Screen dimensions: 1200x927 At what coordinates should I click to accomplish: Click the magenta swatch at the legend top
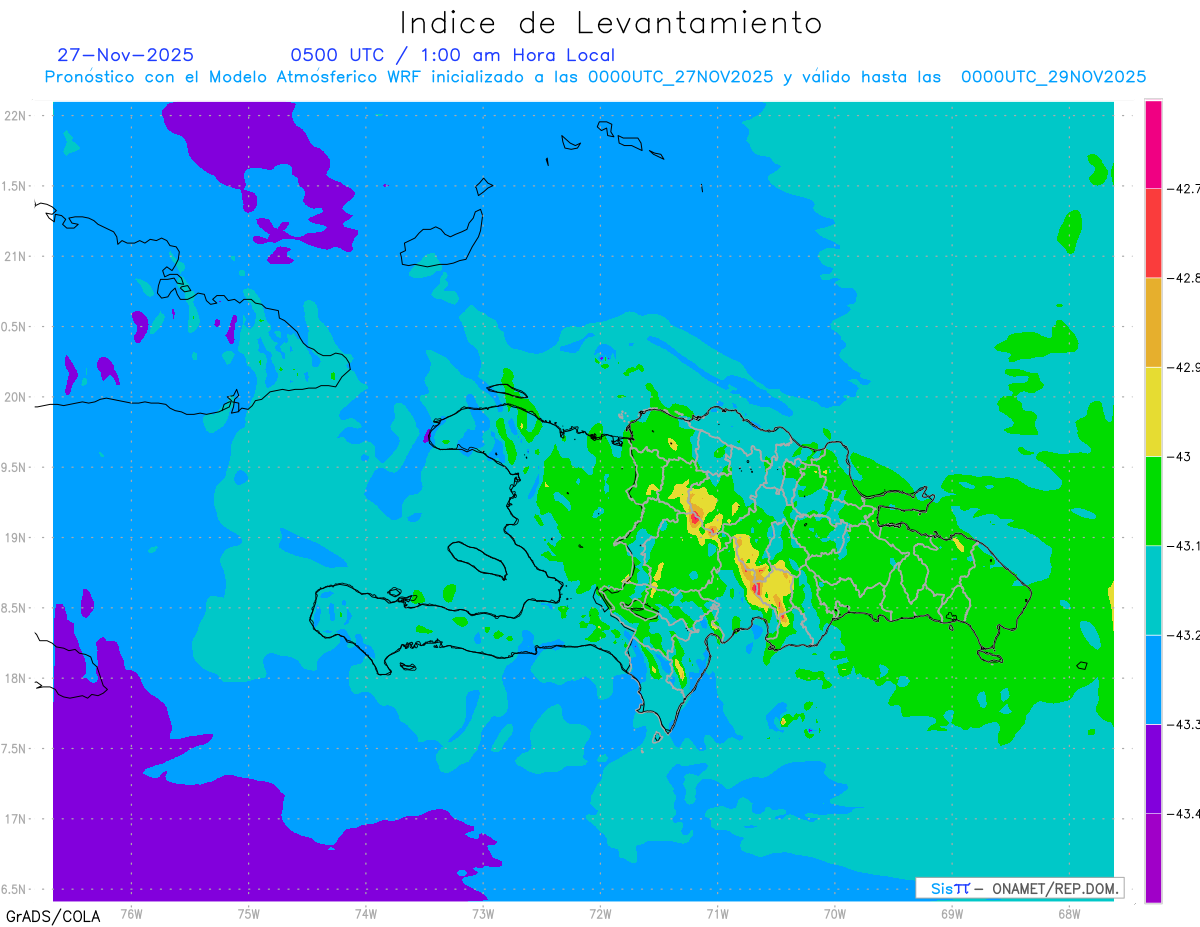(x=1153, y=144)
